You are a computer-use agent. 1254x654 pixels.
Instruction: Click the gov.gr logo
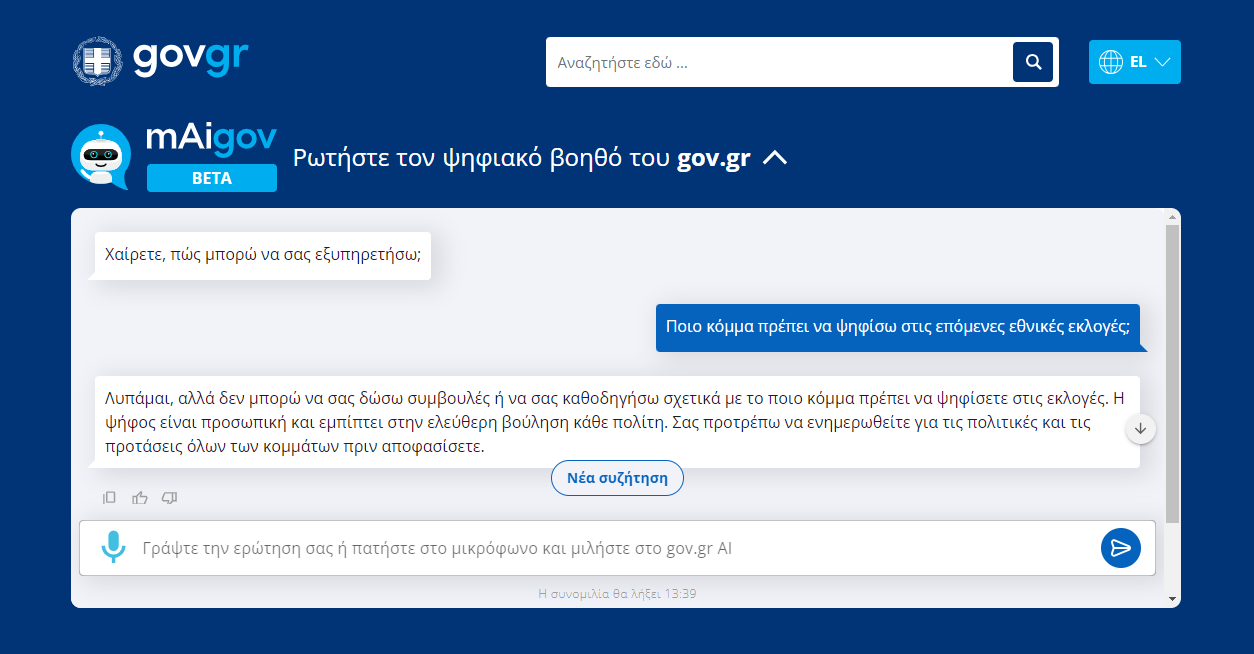click(160, 61)
